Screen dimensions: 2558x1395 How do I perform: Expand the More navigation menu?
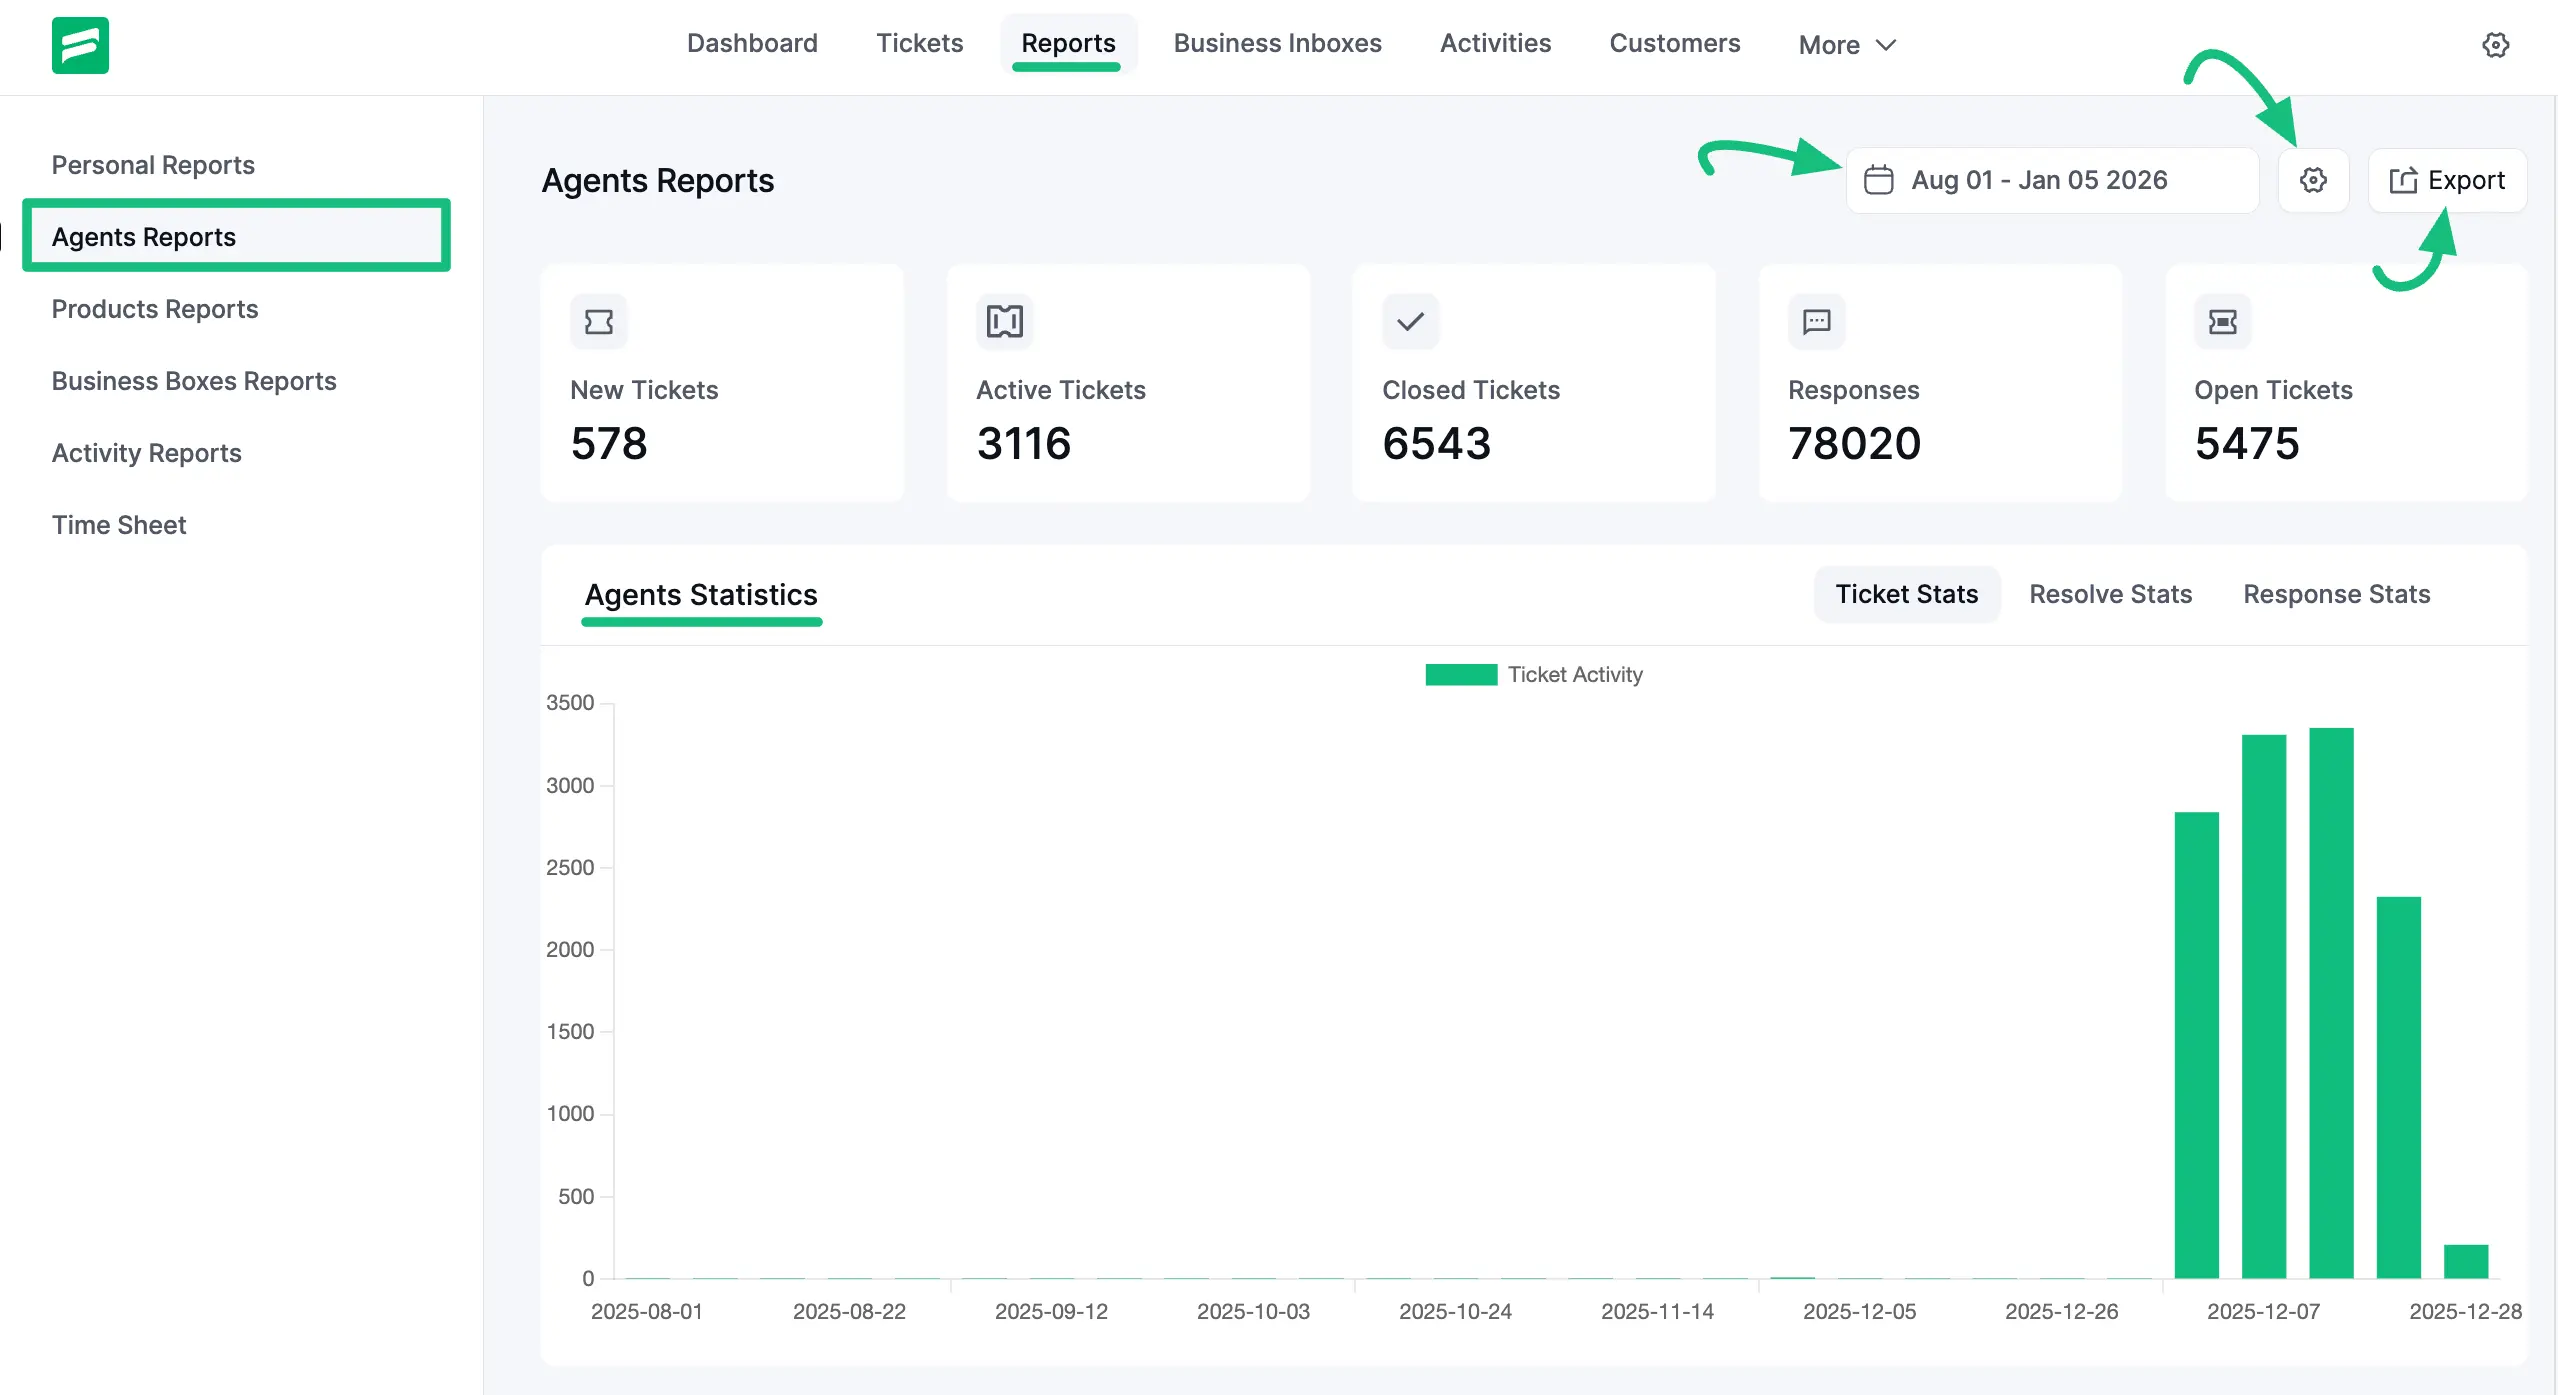click(1845, 44)
